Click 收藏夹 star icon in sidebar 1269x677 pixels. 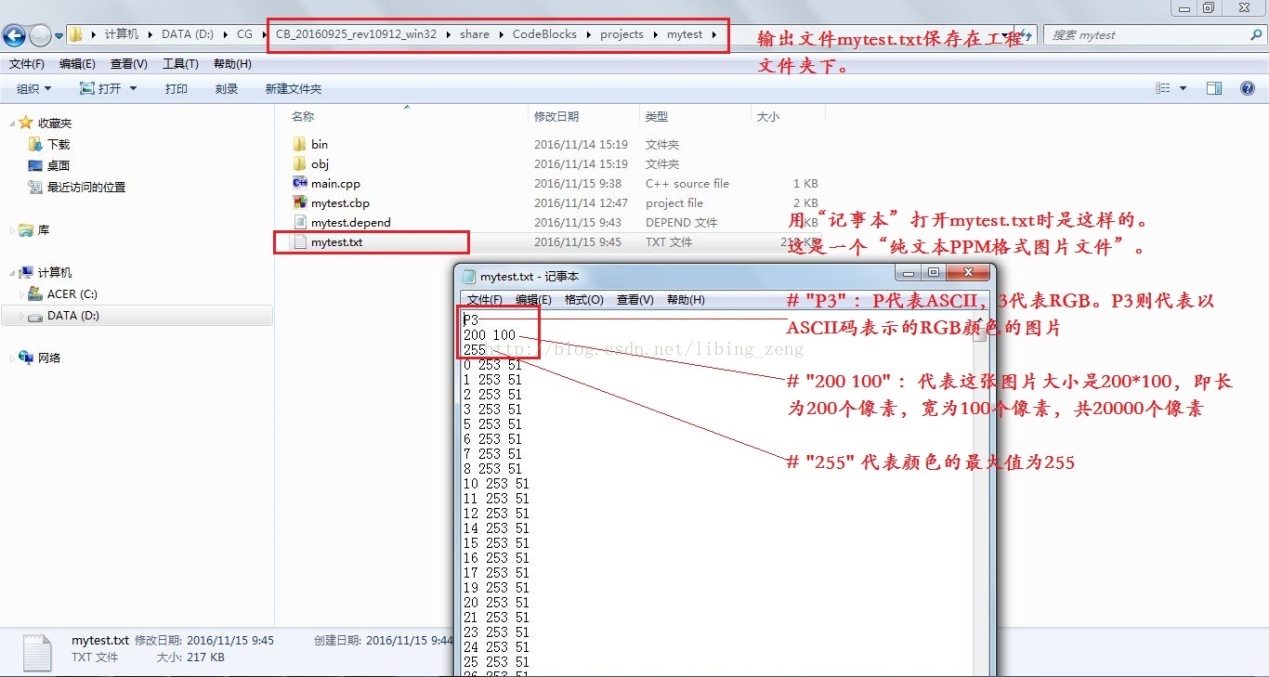point(26,123)
